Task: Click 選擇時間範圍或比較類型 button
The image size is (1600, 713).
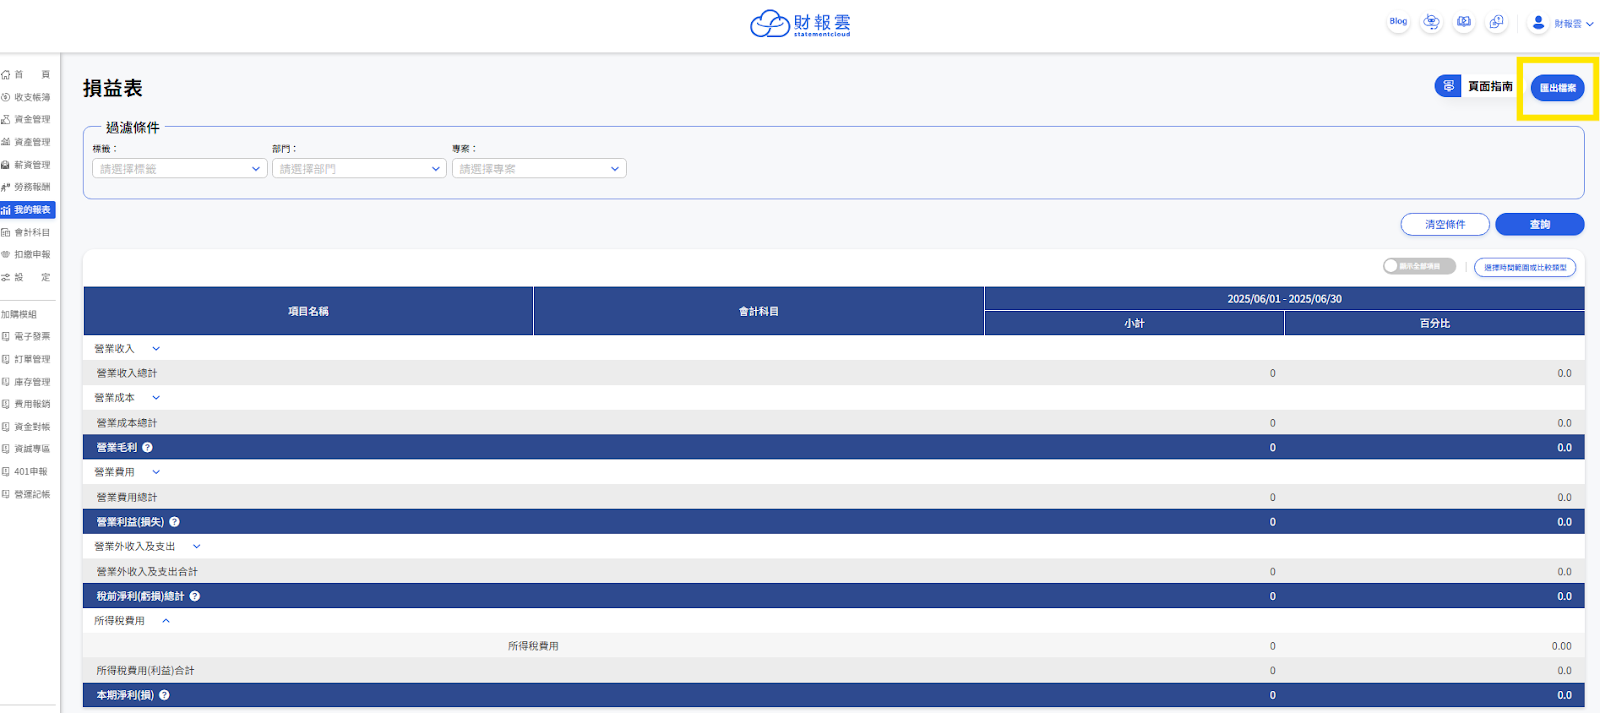Action: (1525, 267)
